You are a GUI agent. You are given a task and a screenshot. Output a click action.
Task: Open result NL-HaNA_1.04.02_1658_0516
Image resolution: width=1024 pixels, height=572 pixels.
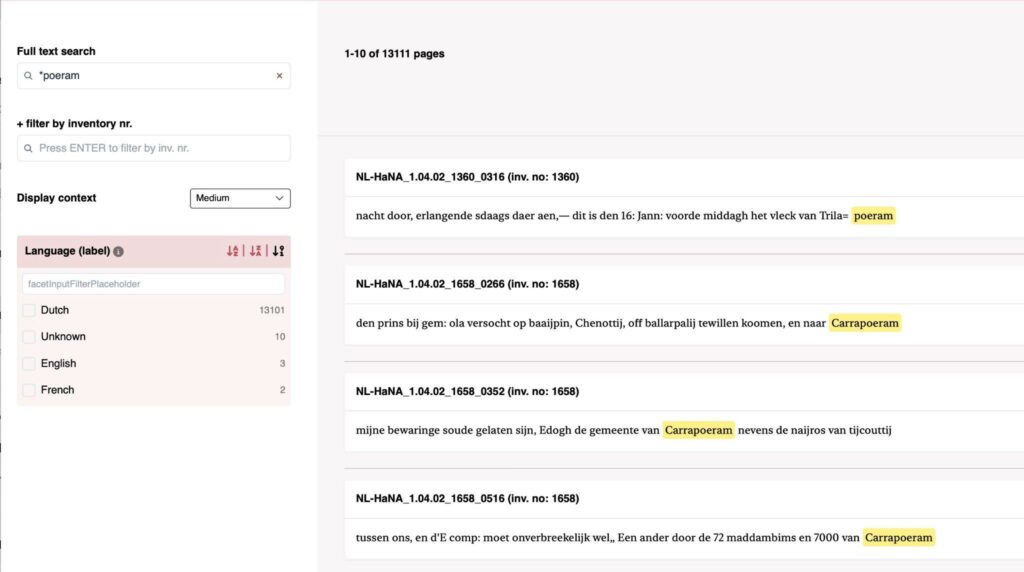[x=467, y=498]
